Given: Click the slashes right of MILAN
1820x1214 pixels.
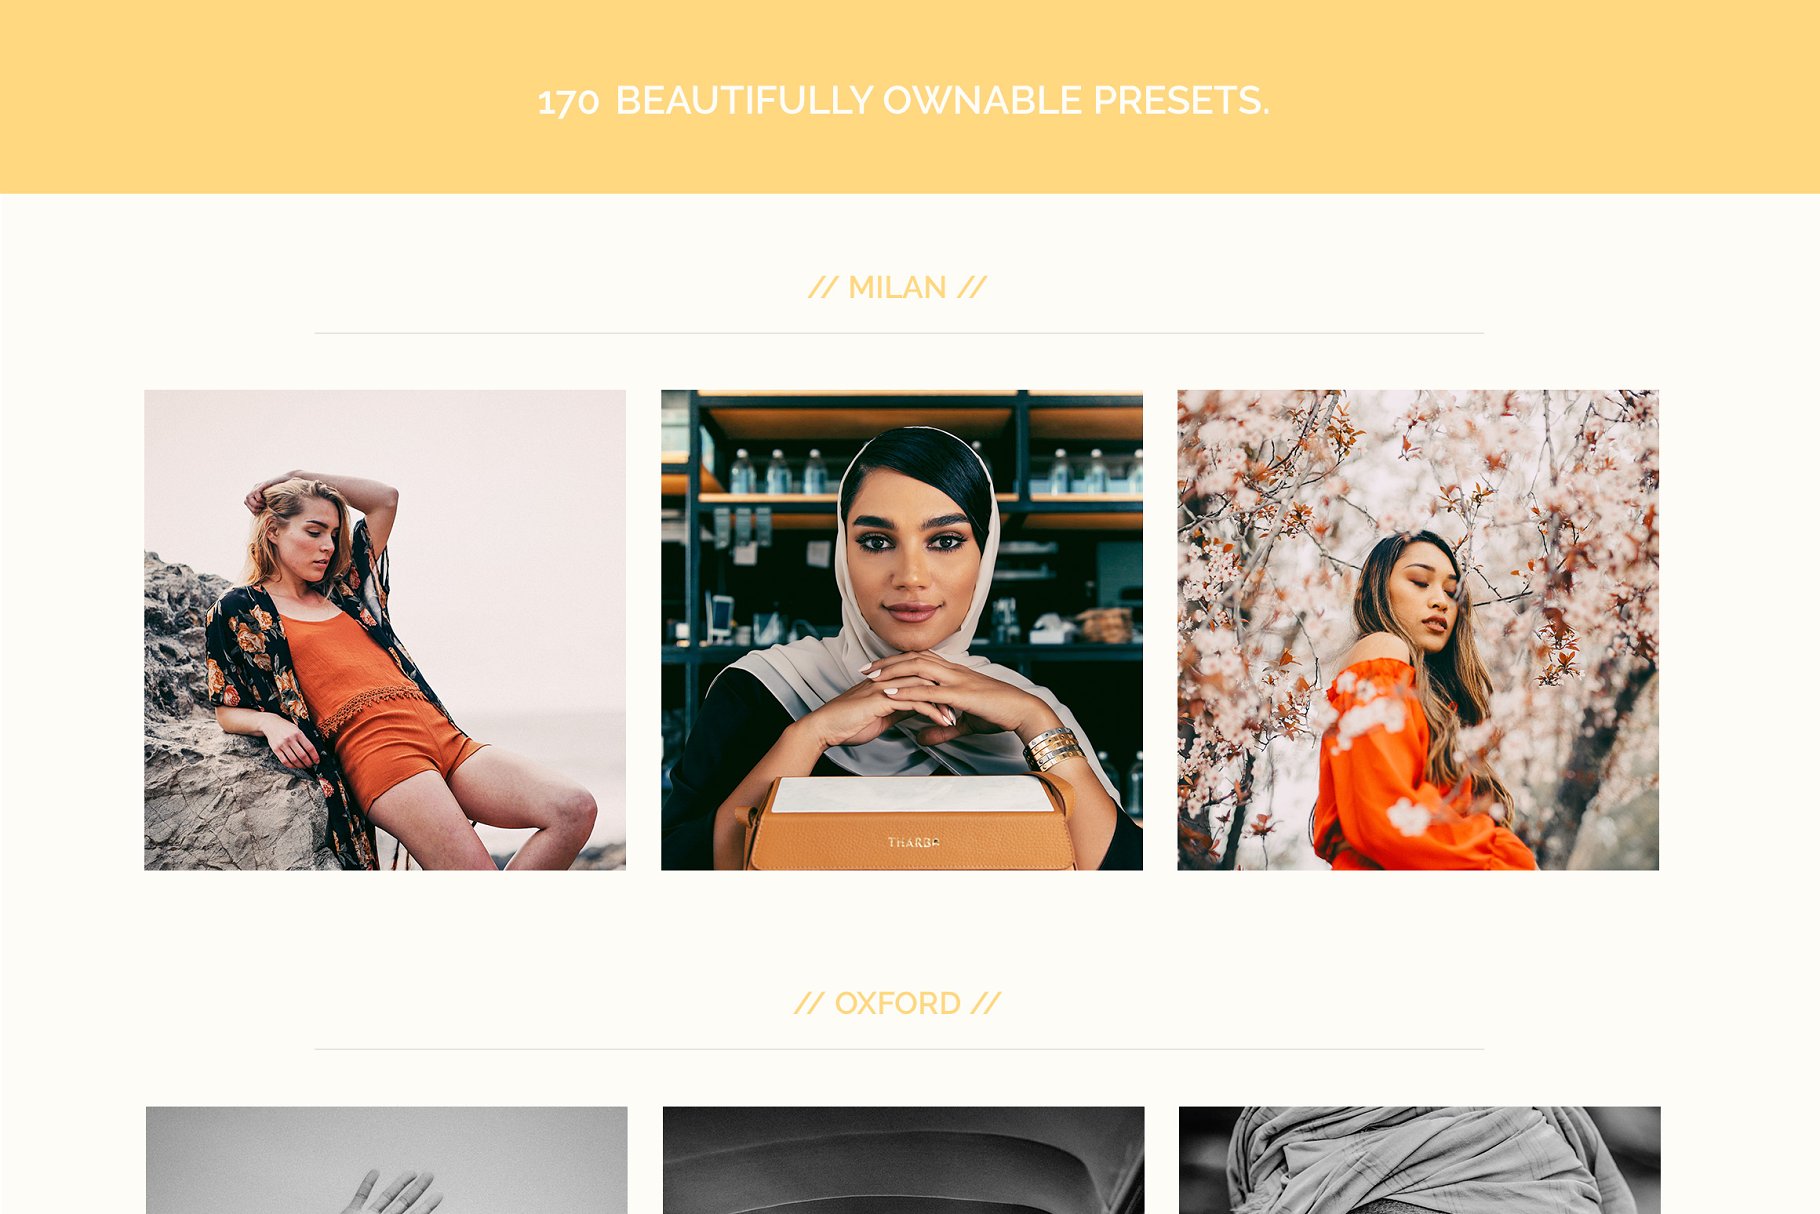Looking at the screenshot, I should (x=972, y=288).
